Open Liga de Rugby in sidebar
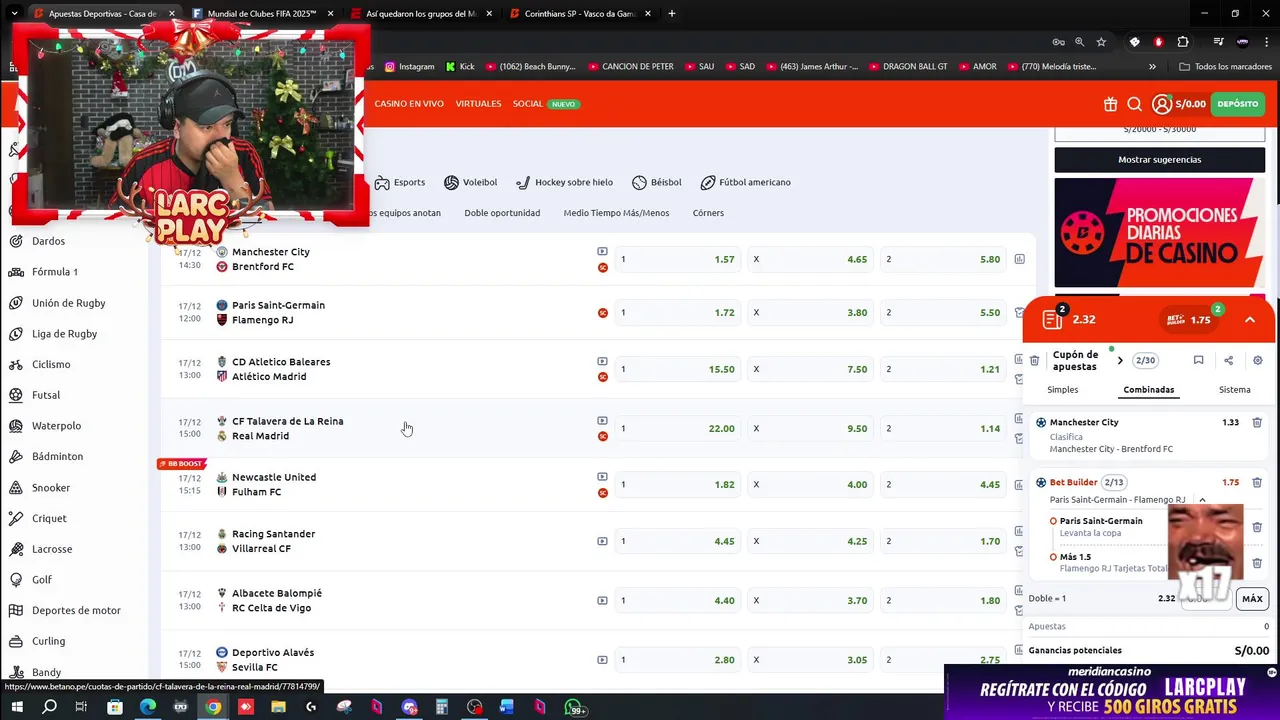Image resolution: width=1280 pixels, height=720 pixels. 64,334
